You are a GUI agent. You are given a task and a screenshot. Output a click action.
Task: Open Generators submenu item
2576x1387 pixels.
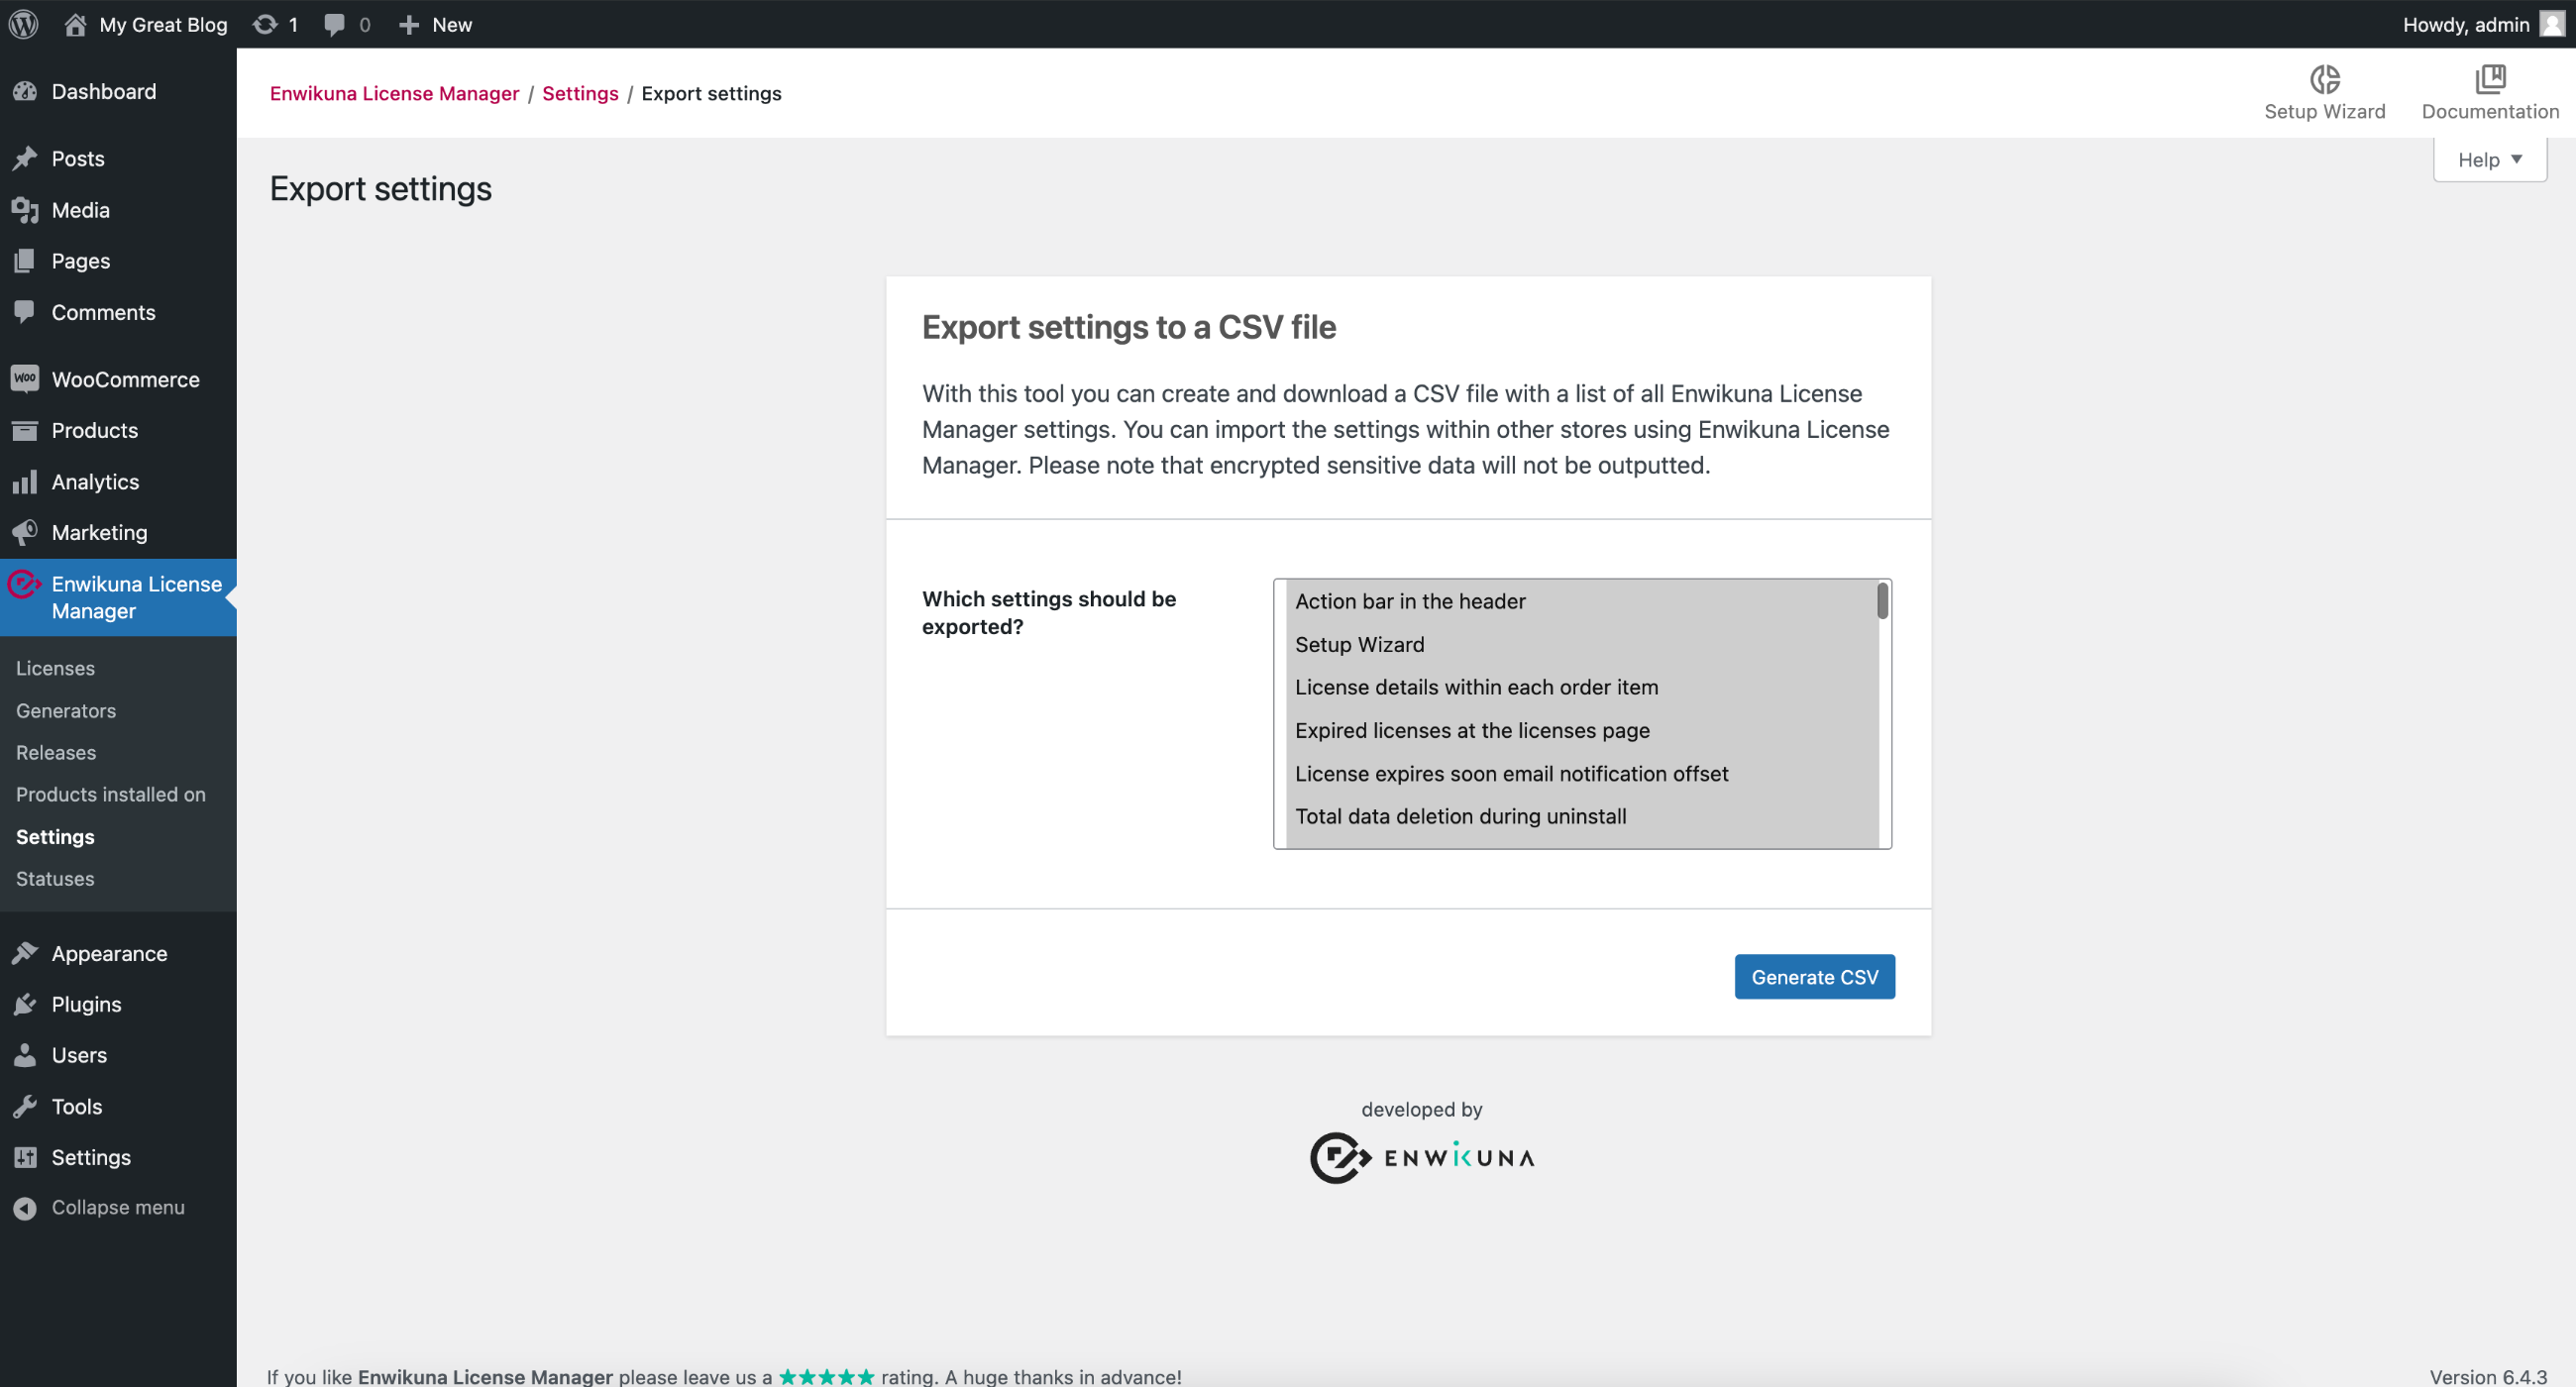click(66, 711)
